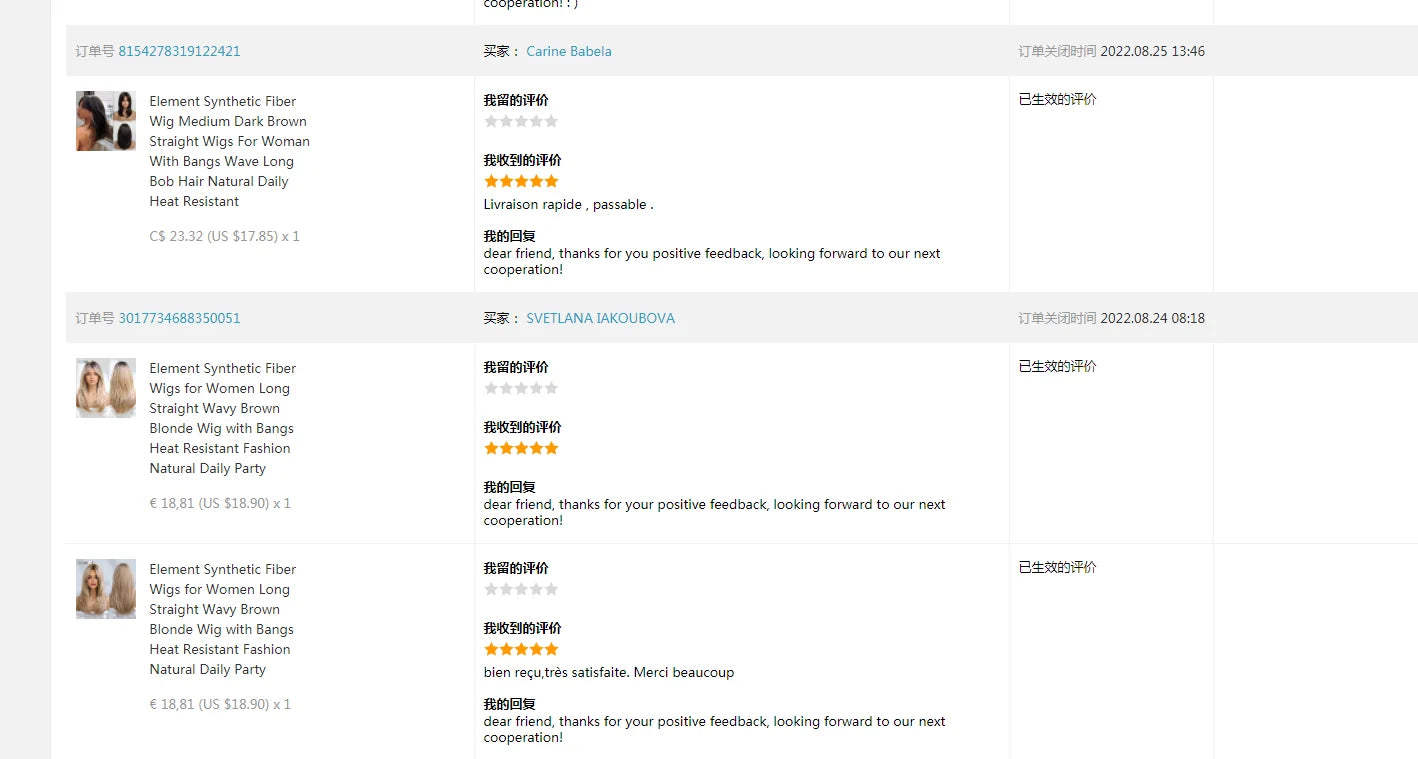The image size is (1418, 759).
Task: Click the order closed time 2022.08.25 13:46
Action: 1152,51
